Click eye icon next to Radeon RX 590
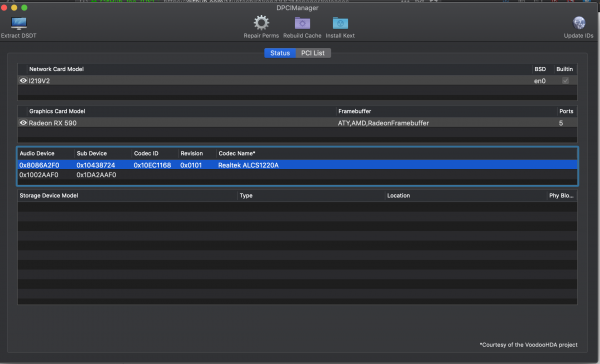The width and height of the screenshot is (600, 364). pyautogui.click(x=23, y=123)
